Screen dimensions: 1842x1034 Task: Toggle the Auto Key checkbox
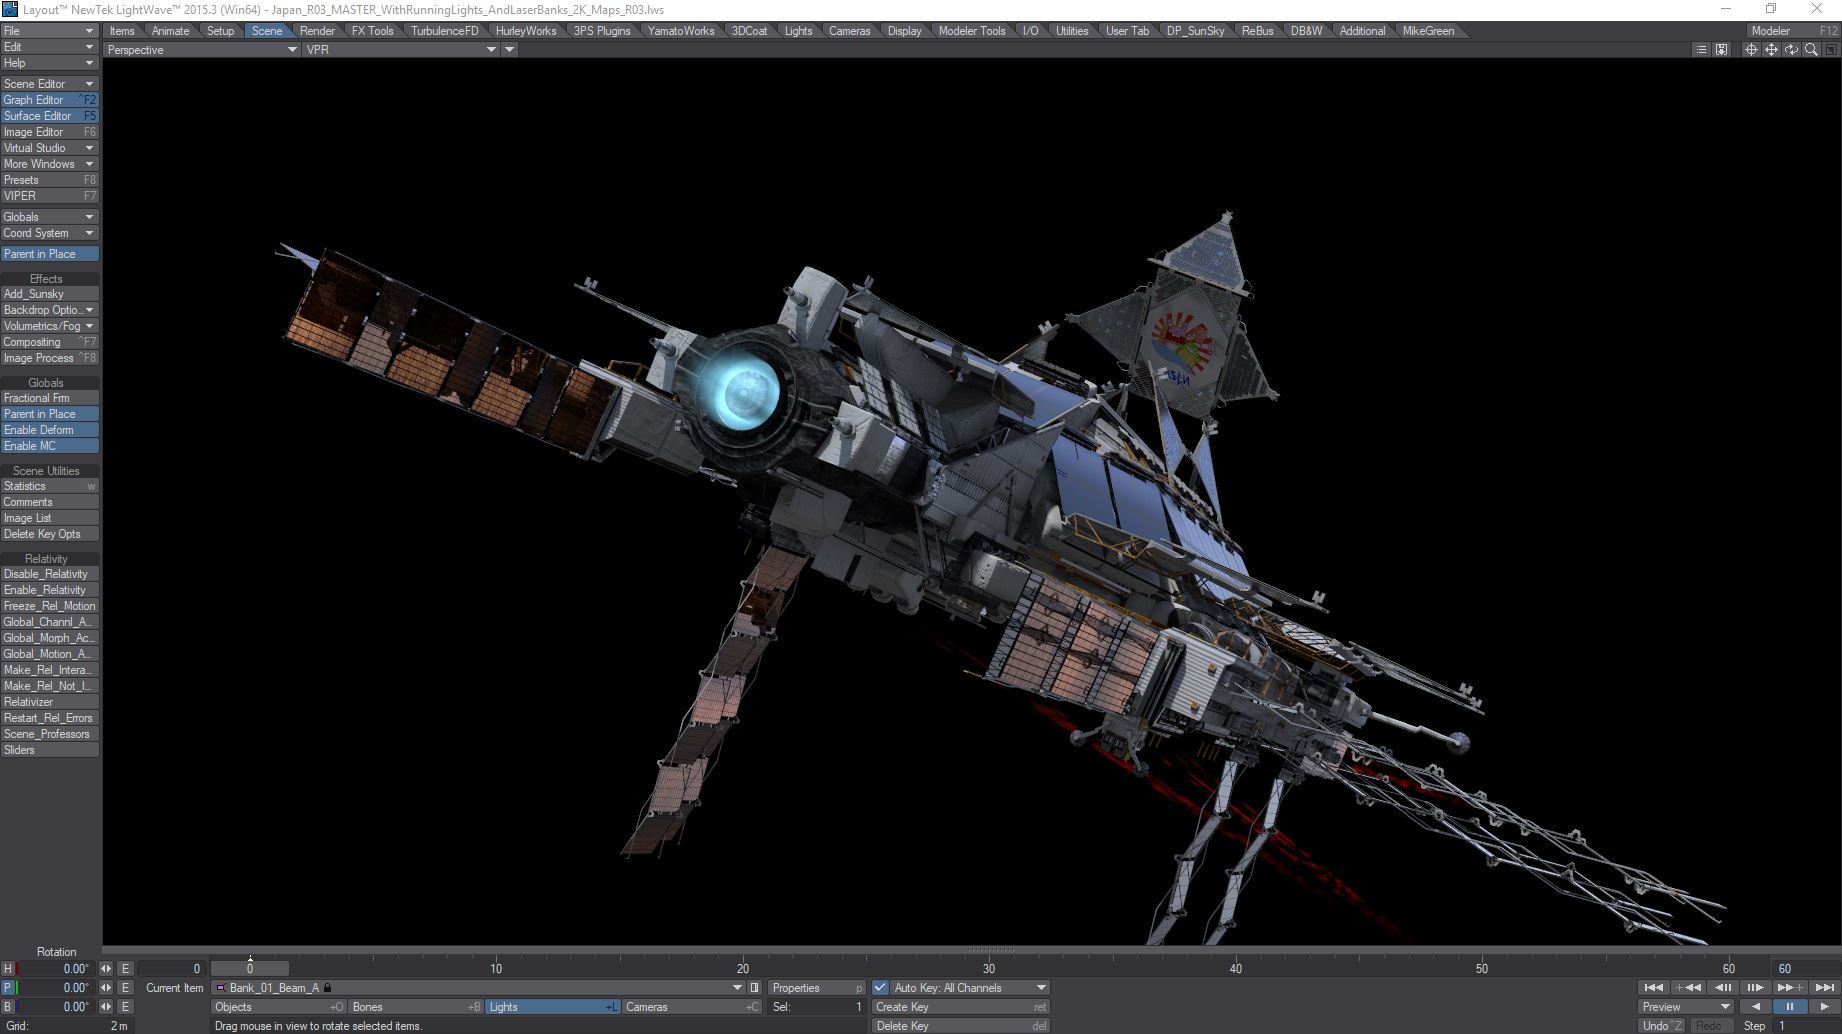880,988
